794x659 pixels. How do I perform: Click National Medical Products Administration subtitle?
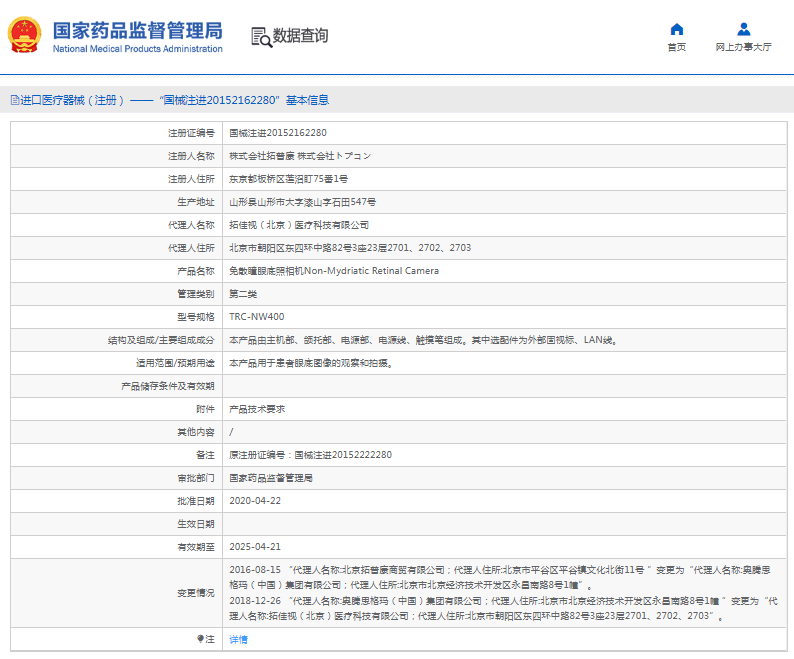pyautogui.click(x=138, y=49)
